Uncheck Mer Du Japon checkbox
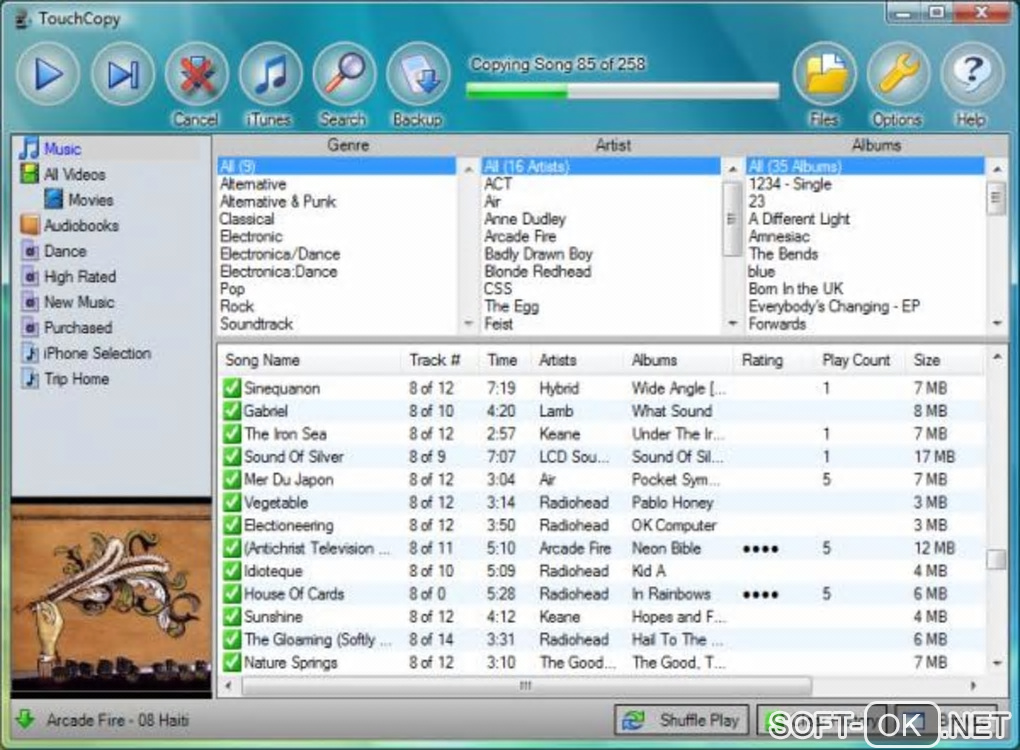The image size is (1020, 750). point(232,479)
